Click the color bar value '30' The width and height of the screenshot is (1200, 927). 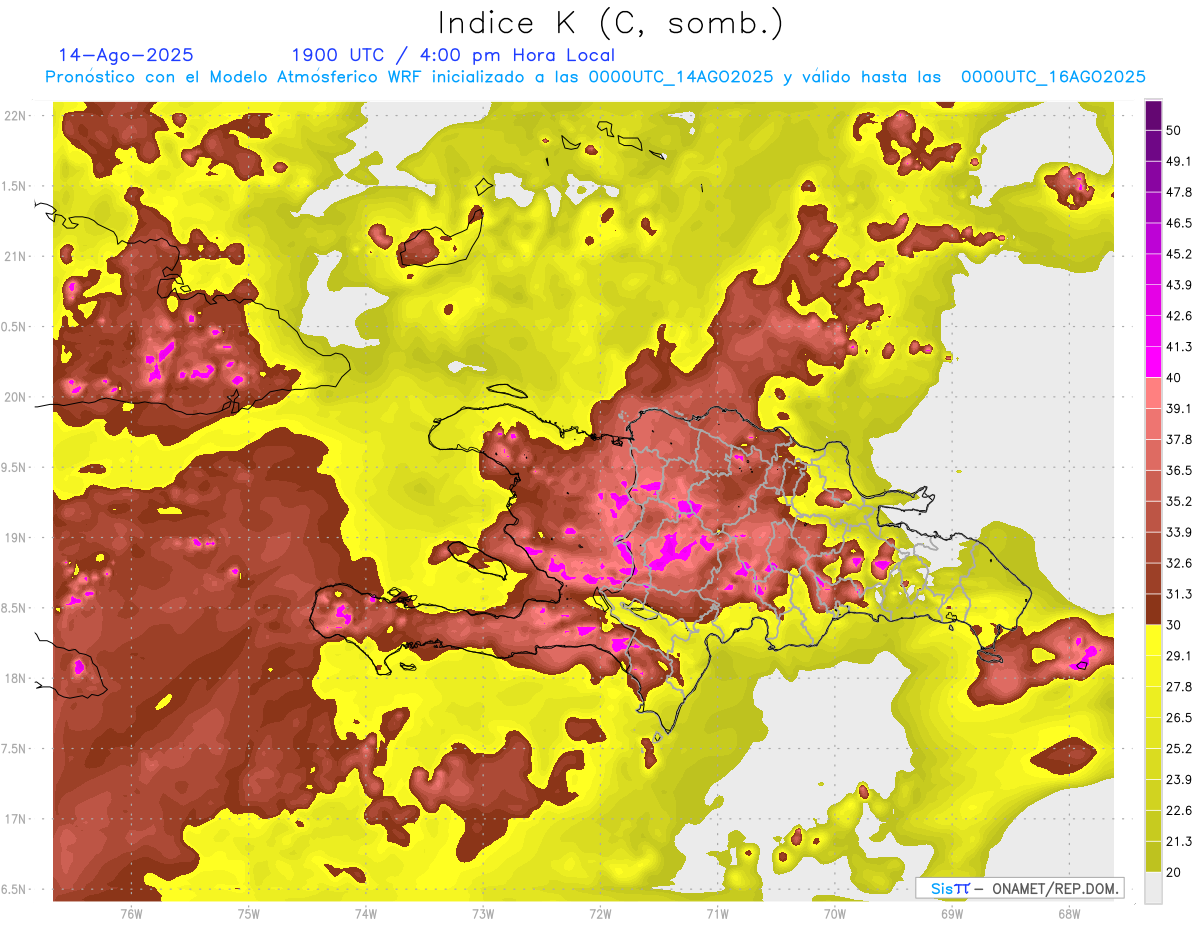1175,625
